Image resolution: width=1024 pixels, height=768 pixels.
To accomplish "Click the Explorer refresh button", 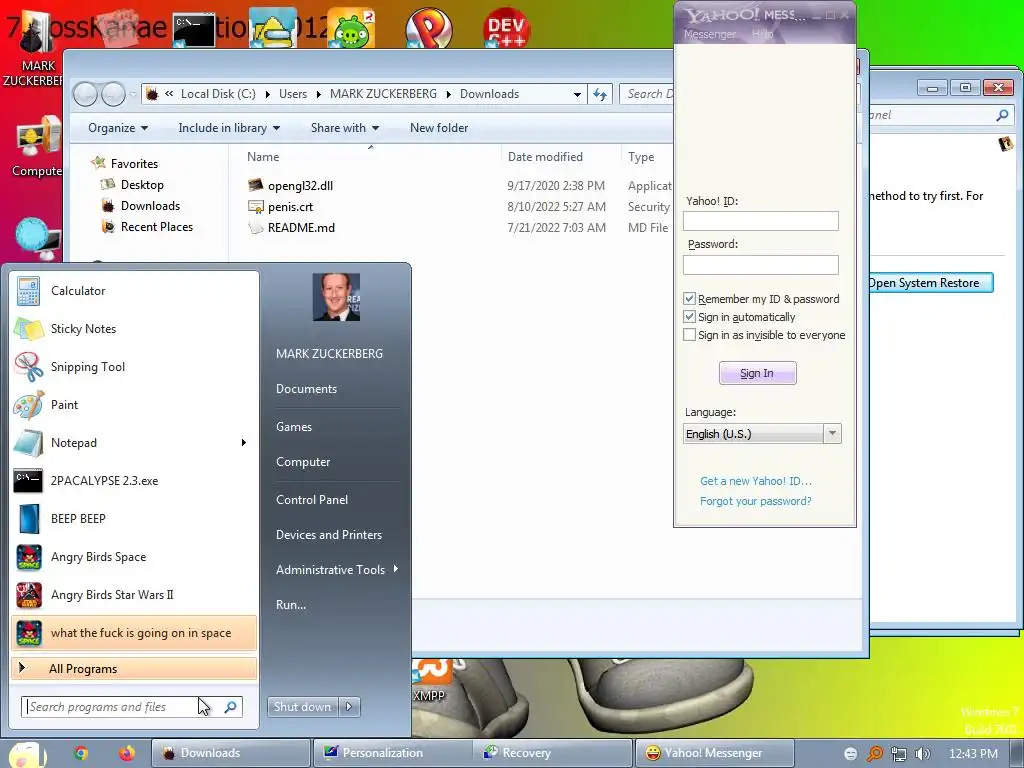I will pos(600,94).
